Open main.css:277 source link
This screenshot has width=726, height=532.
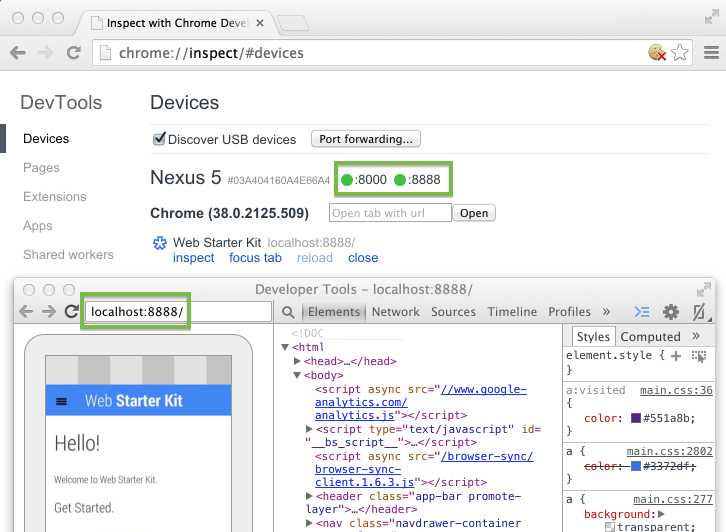click(673, 499)
